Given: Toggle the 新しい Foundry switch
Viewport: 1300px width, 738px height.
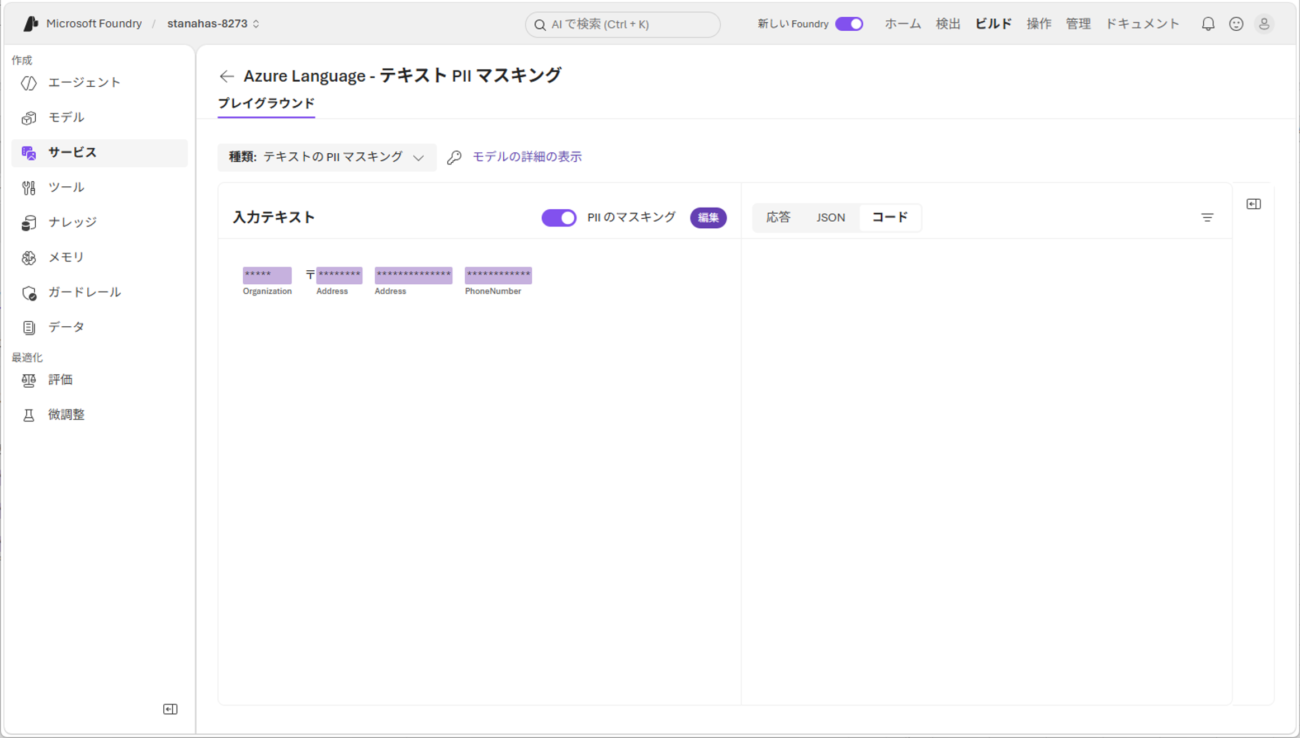Looking at the screenshot, I should pyautogui.click(x=849, y=24).
